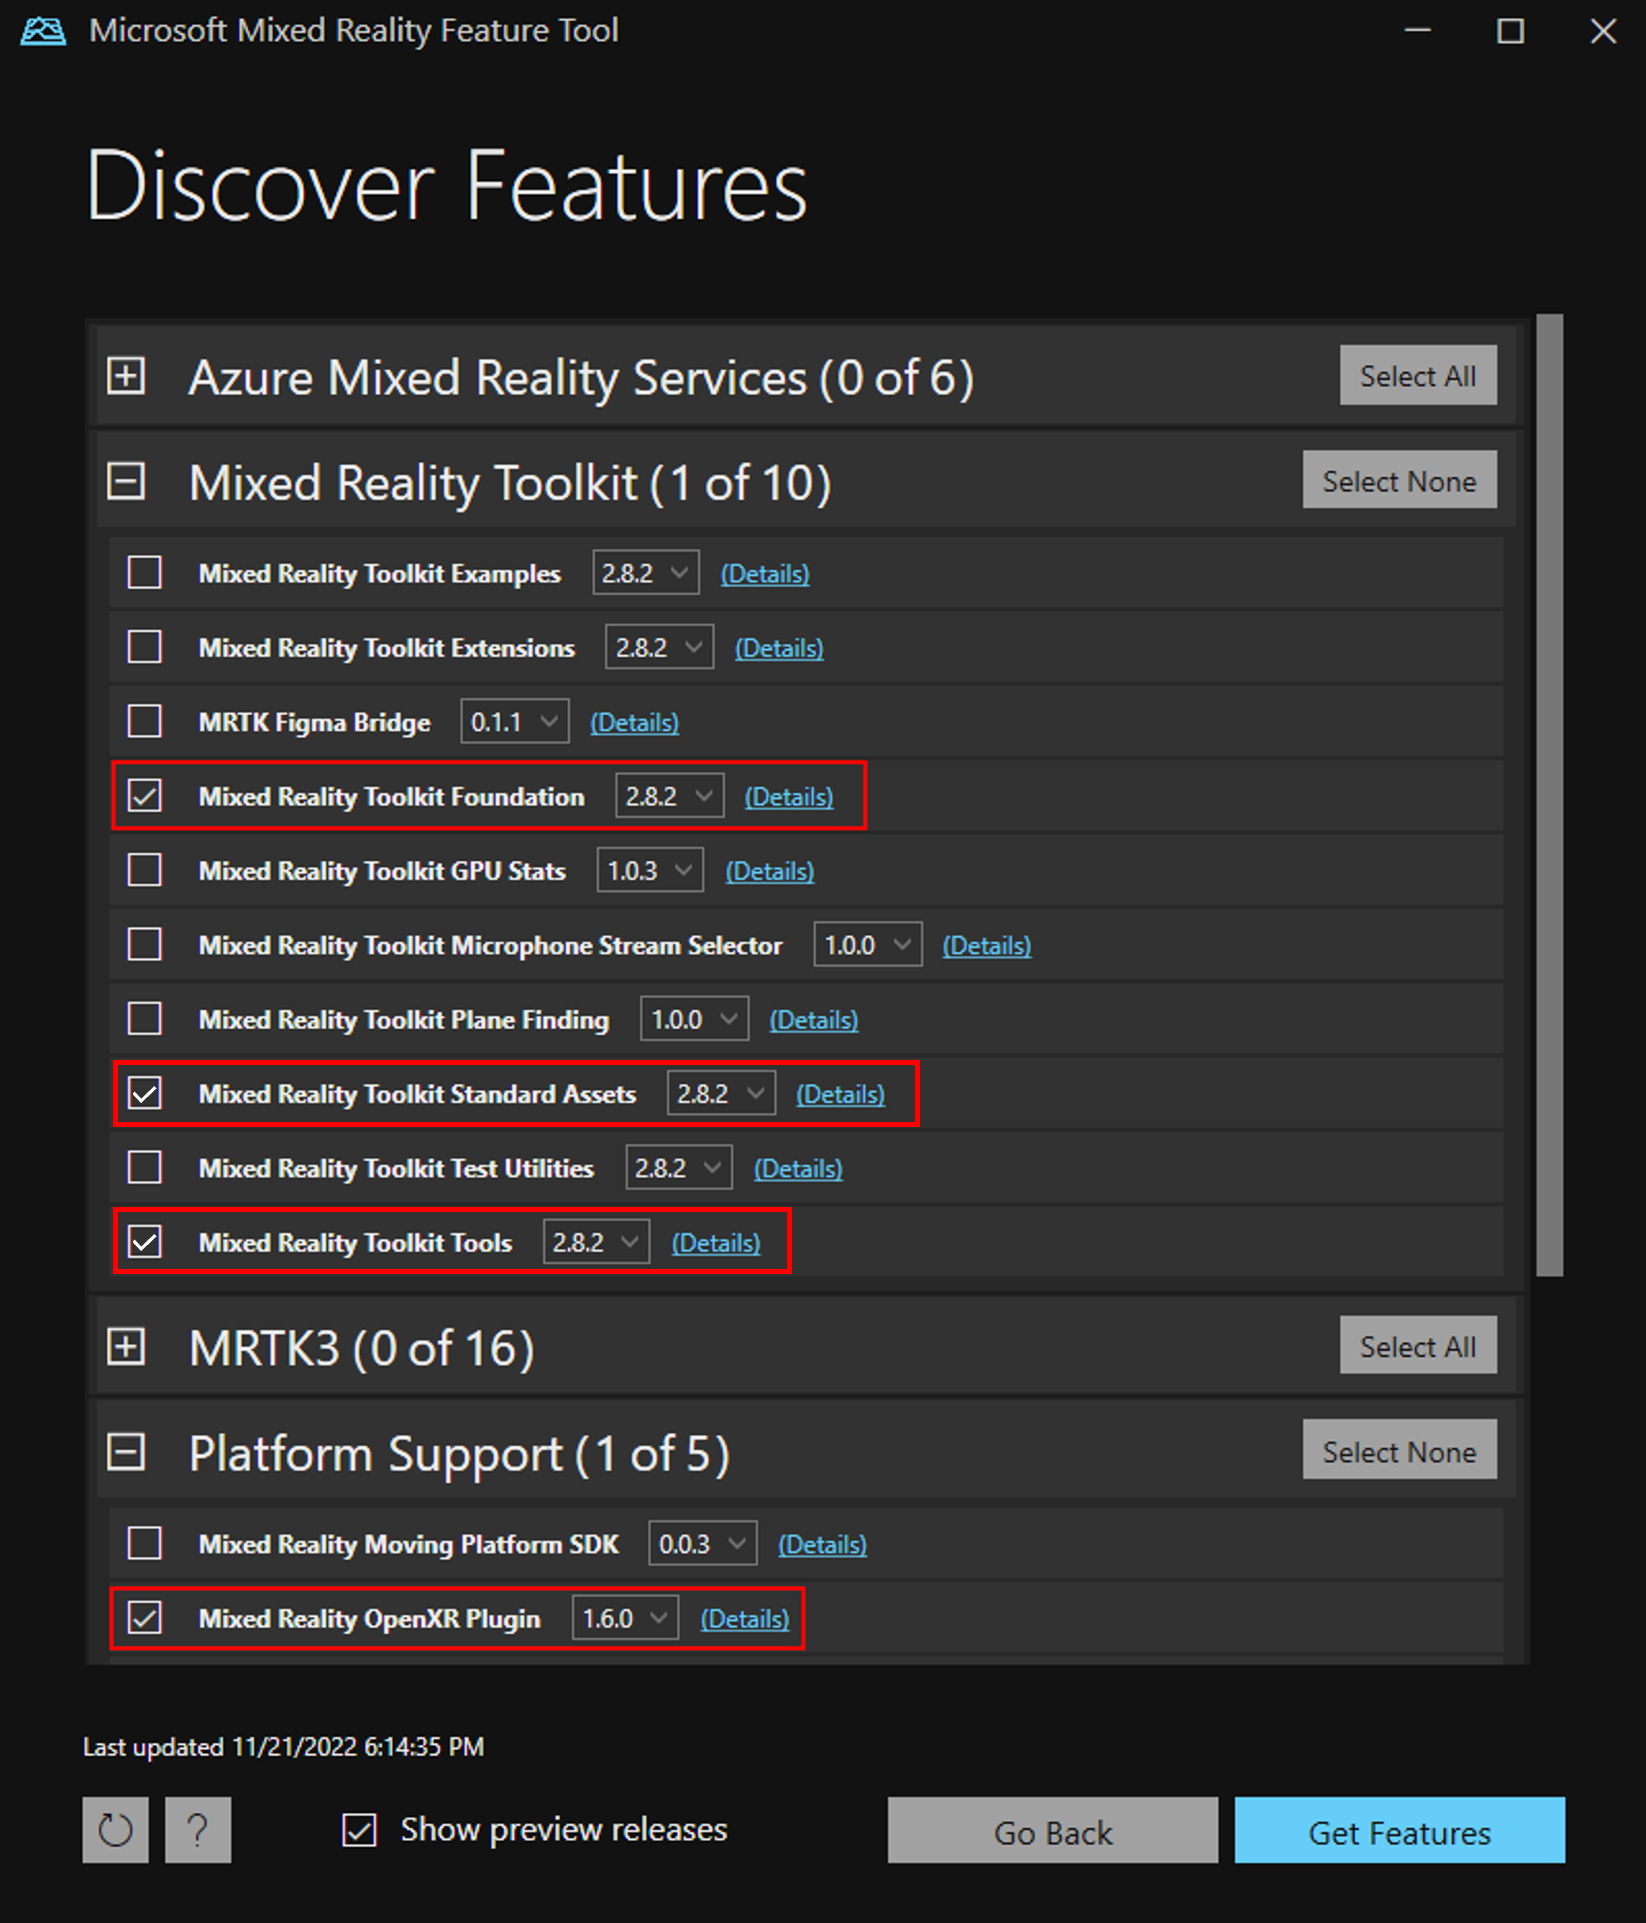The height and width of the screenshot is (1923, 1646).
Task: Expand Azure Mixed Reality Services section
Action: tap(125, 377)
